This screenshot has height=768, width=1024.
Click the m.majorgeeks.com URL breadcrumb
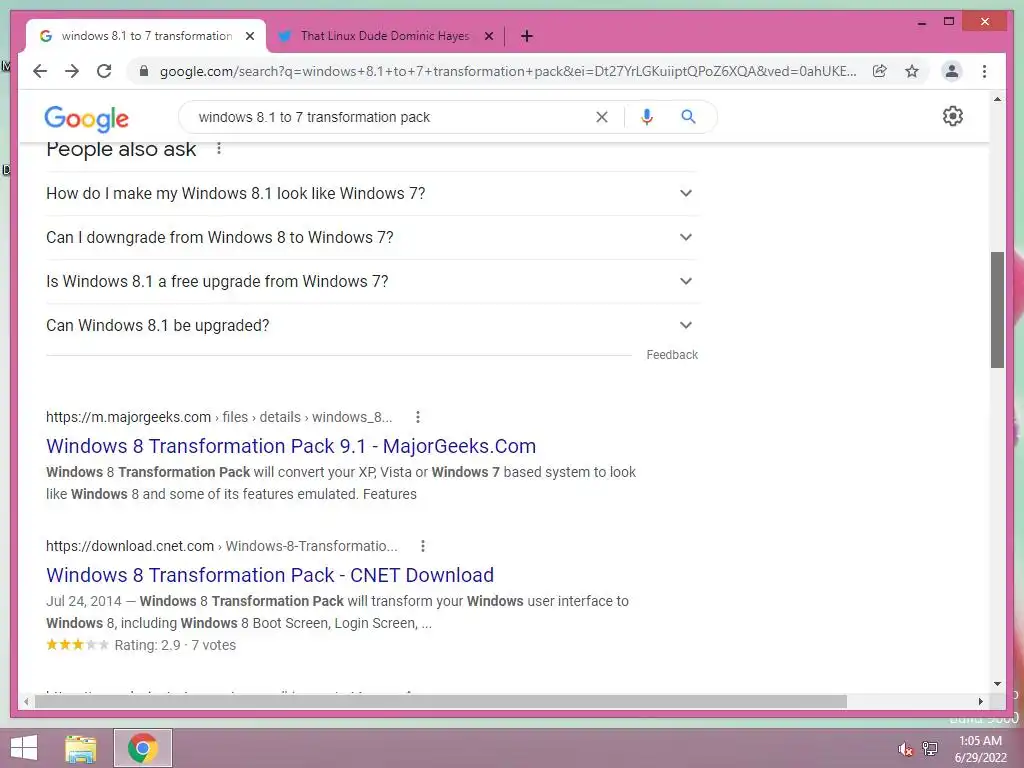(219, 417)
